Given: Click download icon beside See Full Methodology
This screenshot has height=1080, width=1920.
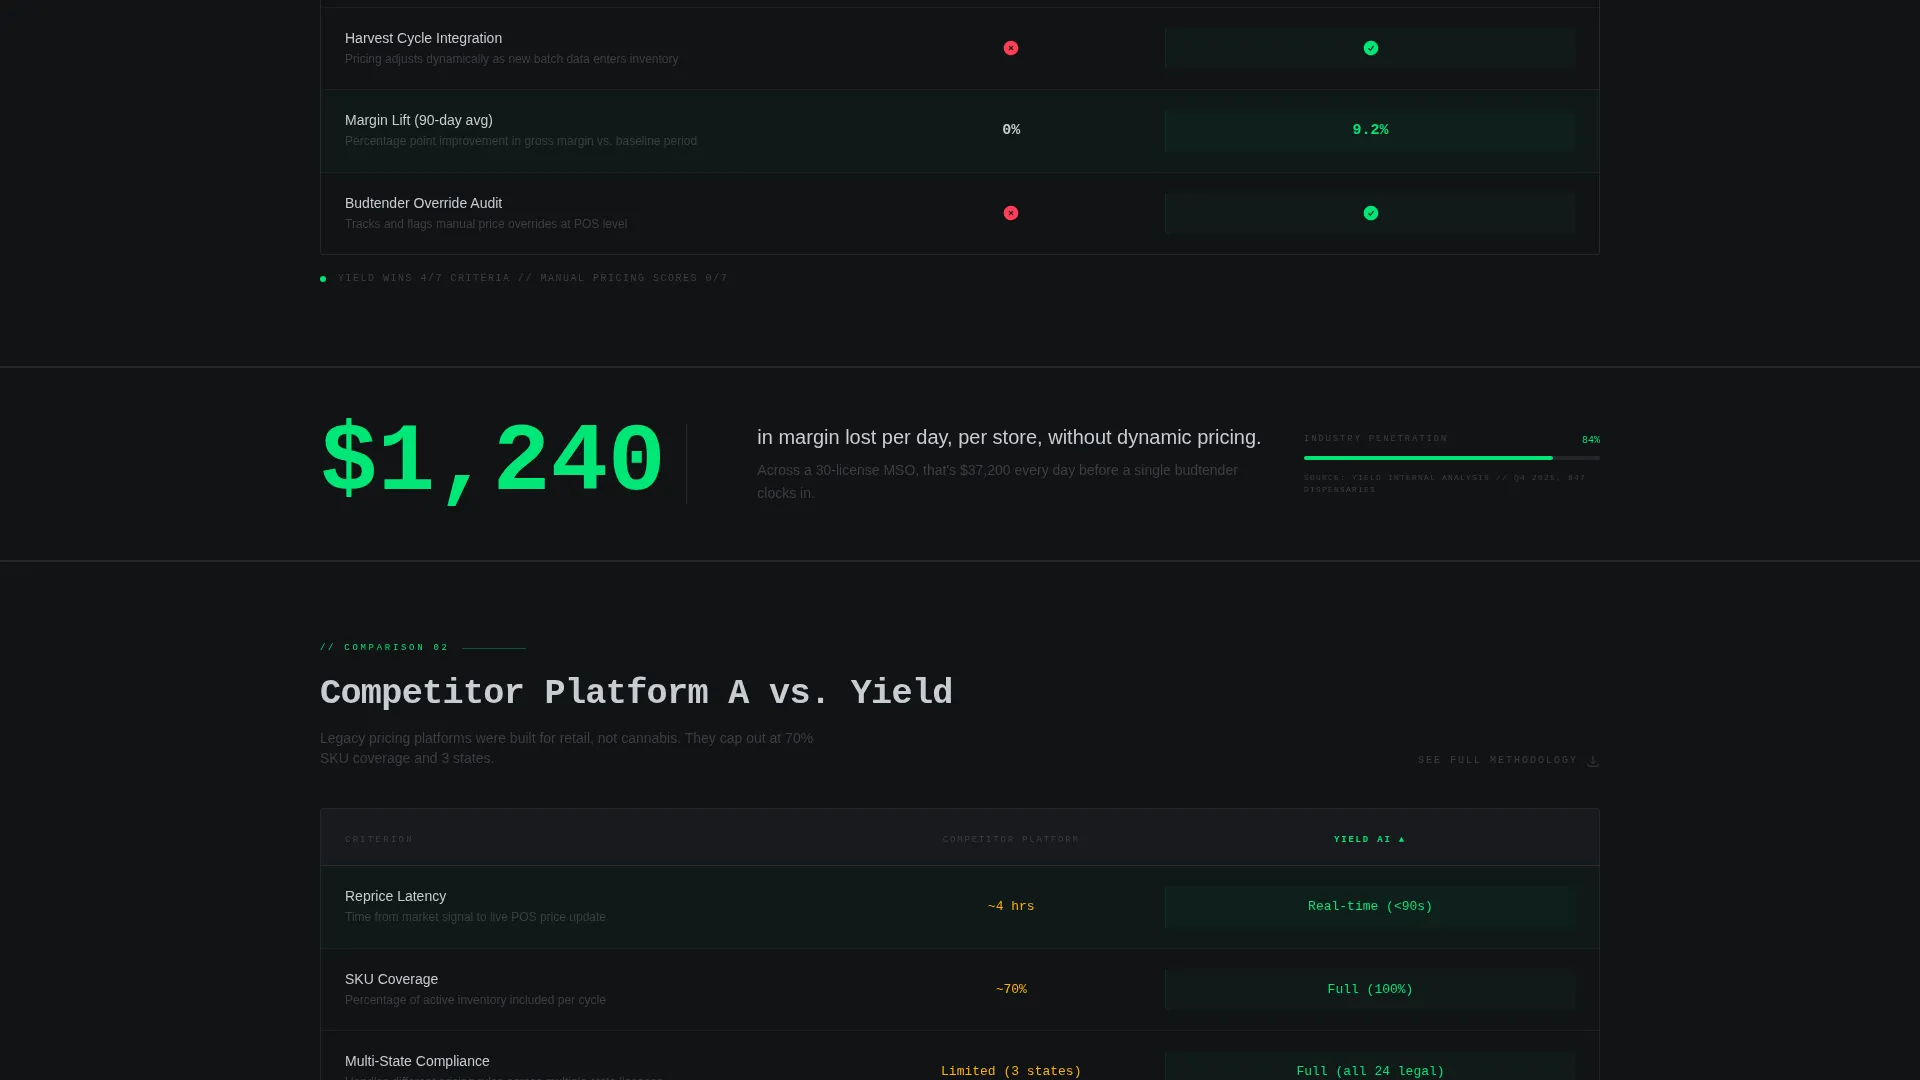Looking at the screenshot, I should tap(1593, 761).
